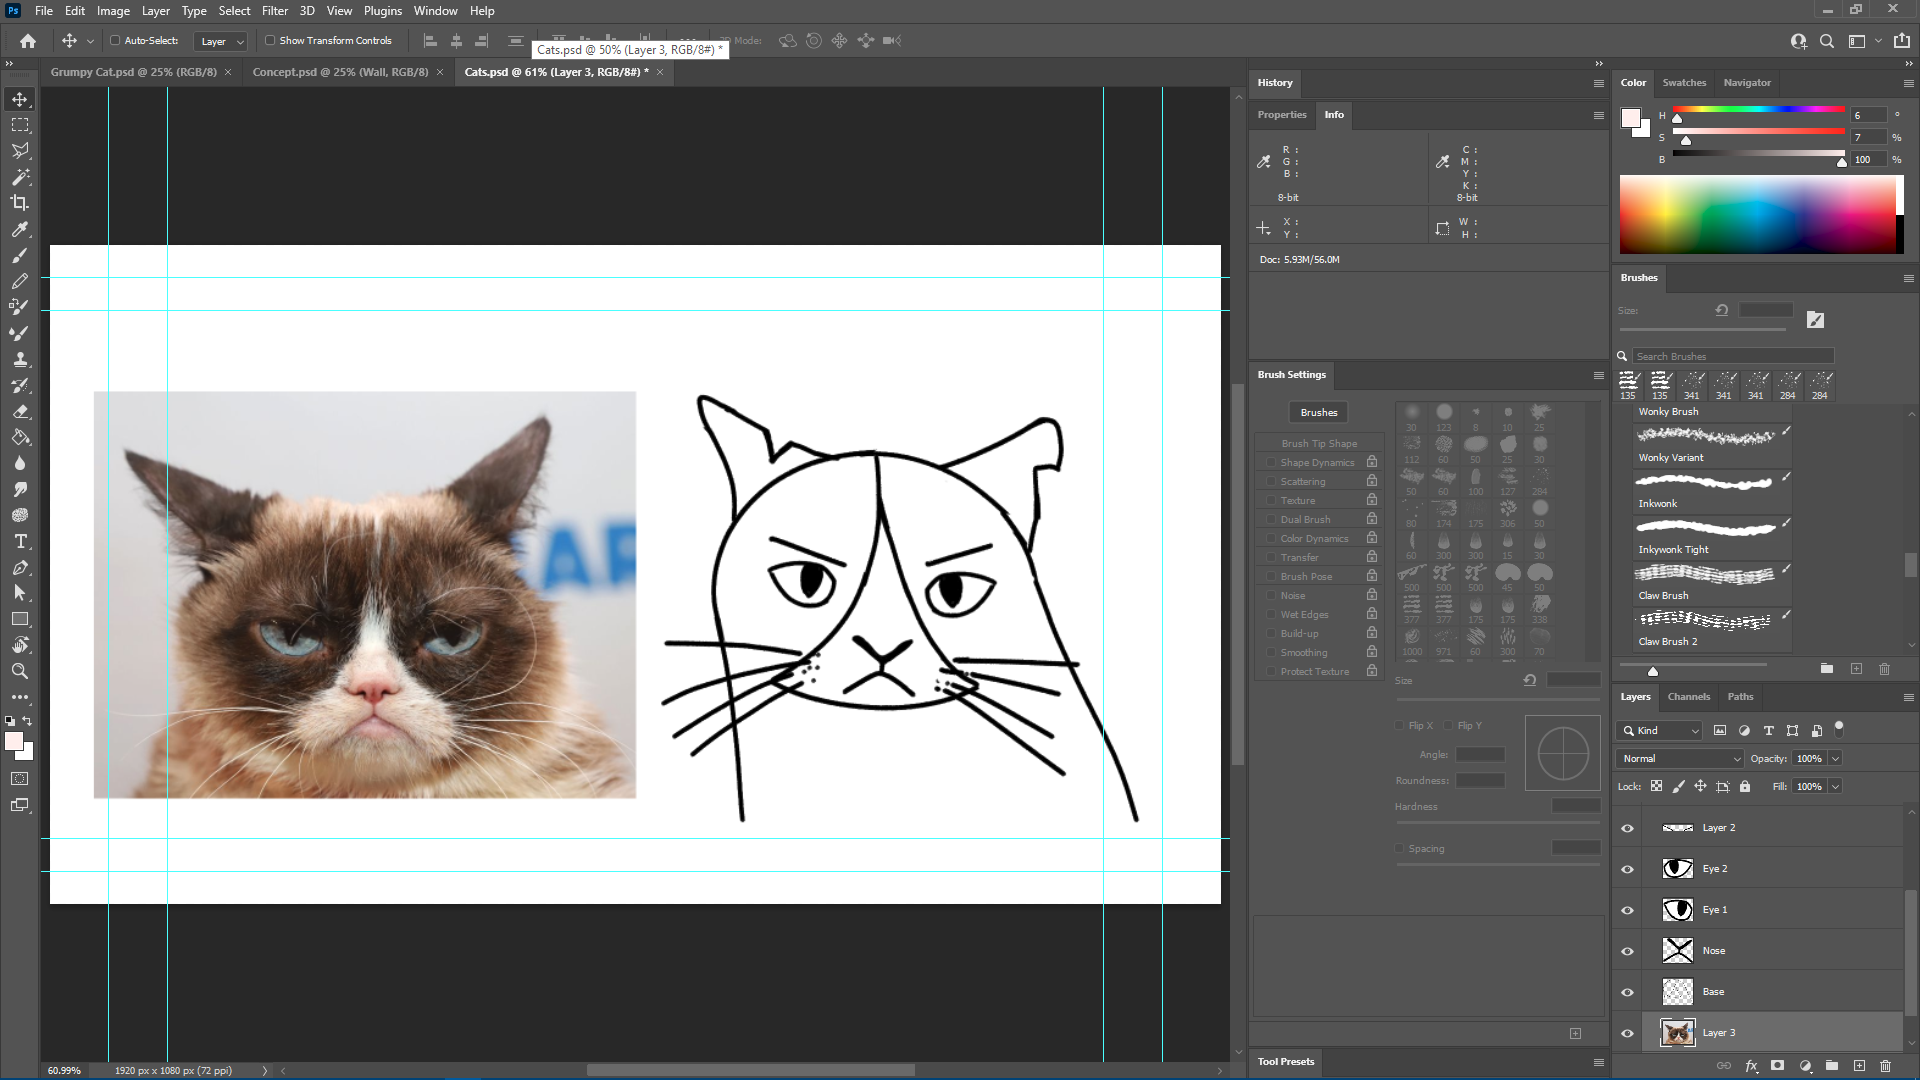The height and width of the screenshot is (1080, 1920).
Task: Expand the Opacity value dropdown
Action: coord(1836,759)
